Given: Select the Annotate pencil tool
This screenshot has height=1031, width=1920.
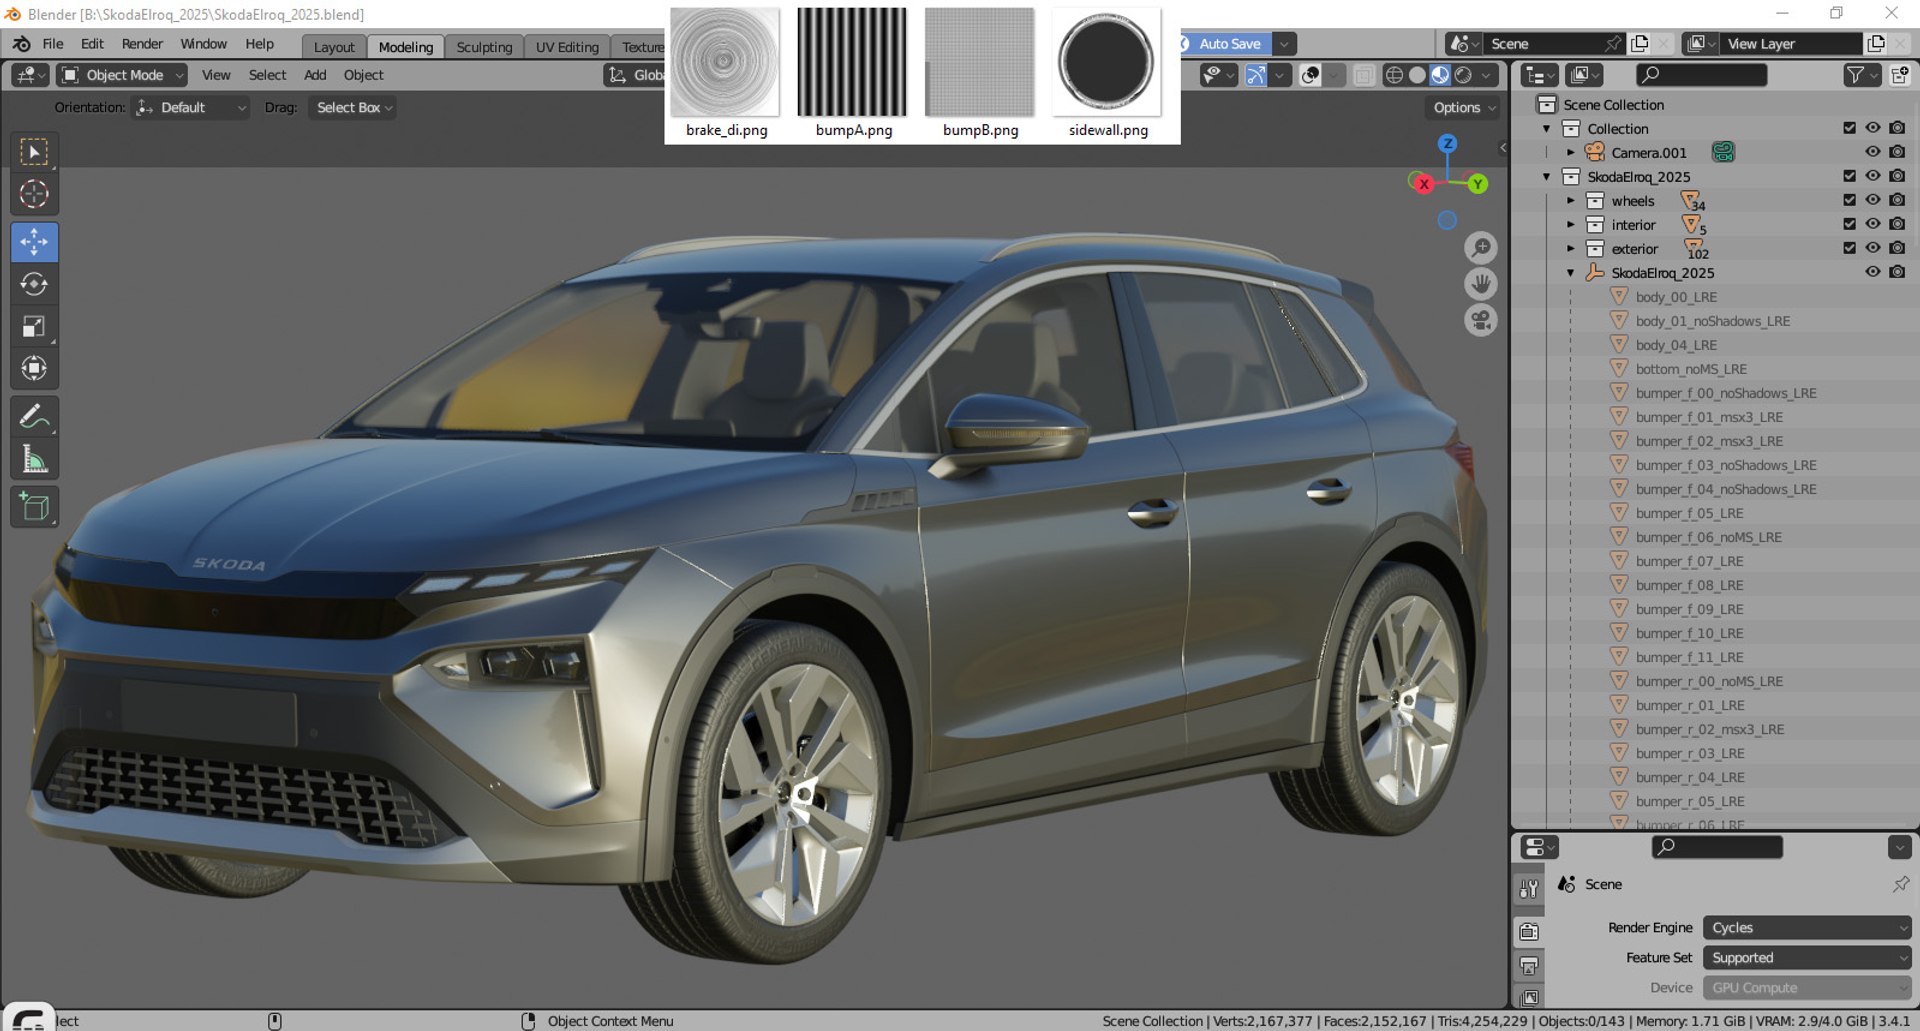Looking at the screenshot, I should [x=34, y=416].
